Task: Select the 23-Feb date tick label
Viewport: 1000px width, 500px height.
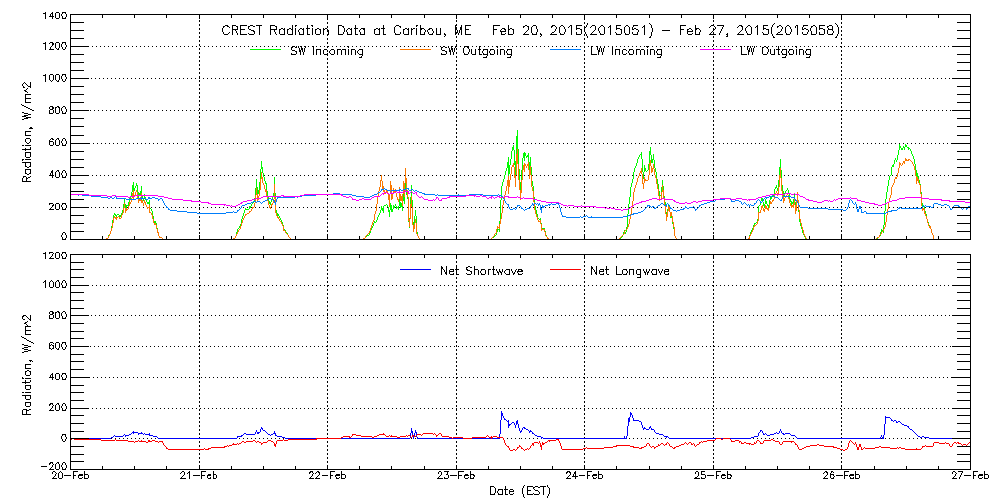Action: tap(456, 477)
